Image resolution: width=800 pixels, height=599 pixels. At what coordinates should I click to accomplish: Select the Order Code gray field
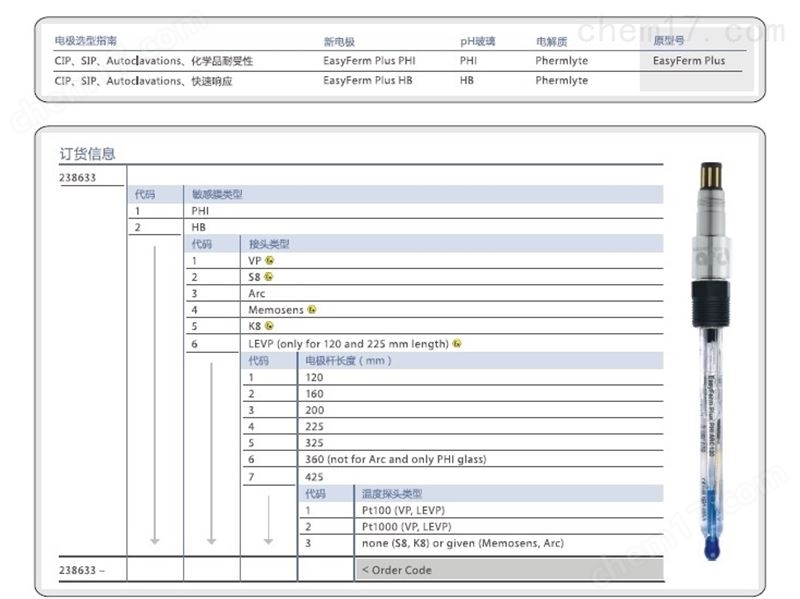[510, 570]
